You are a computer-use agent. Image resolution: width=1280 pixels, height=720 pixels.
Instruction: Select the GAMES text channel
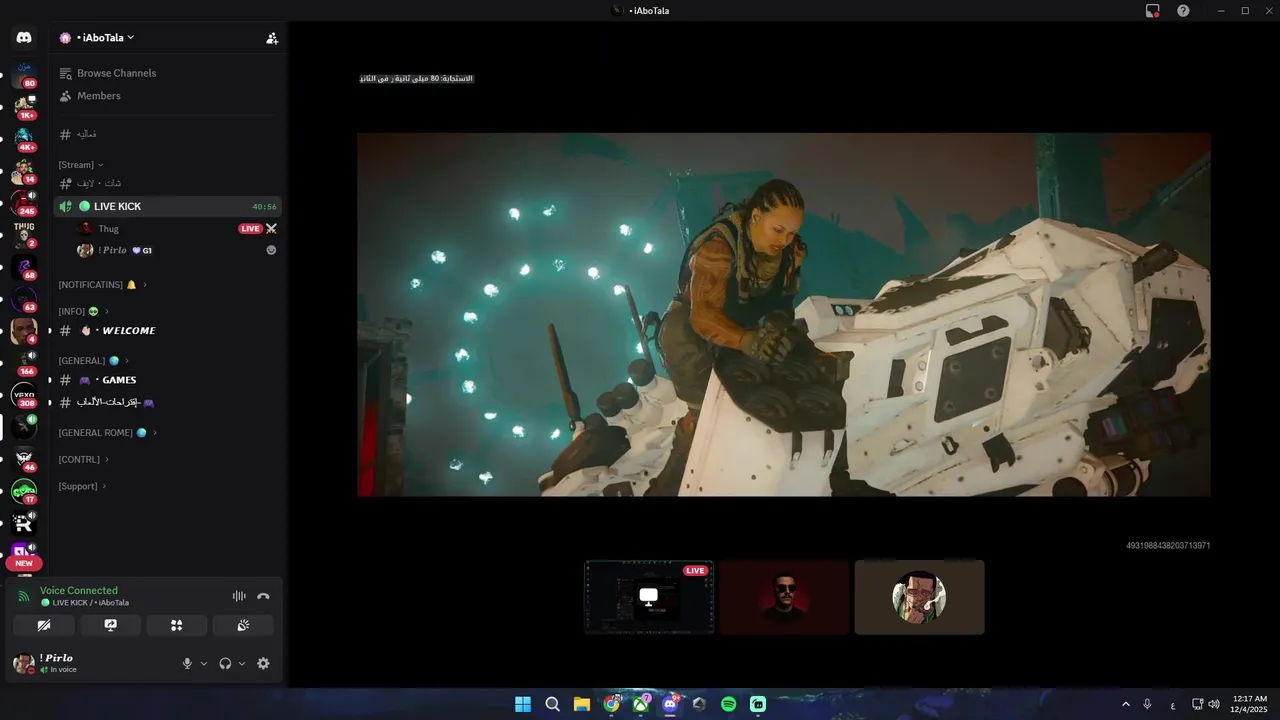click(x=166, y=380)
